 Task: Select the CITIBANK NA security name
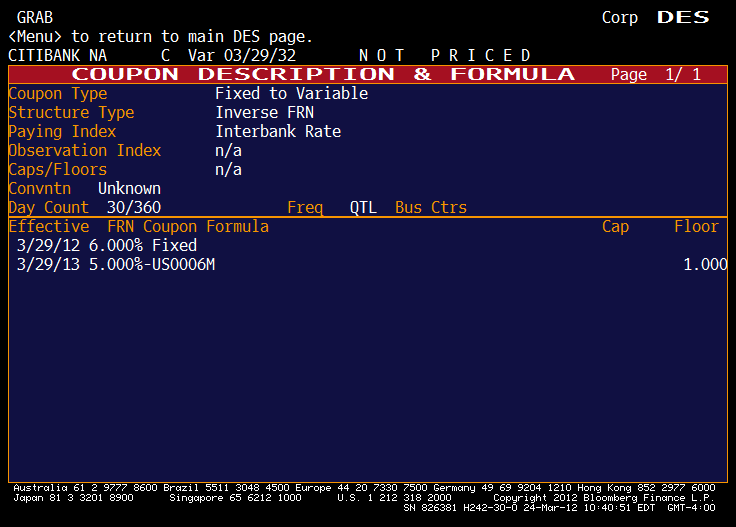tap(57, 55)
